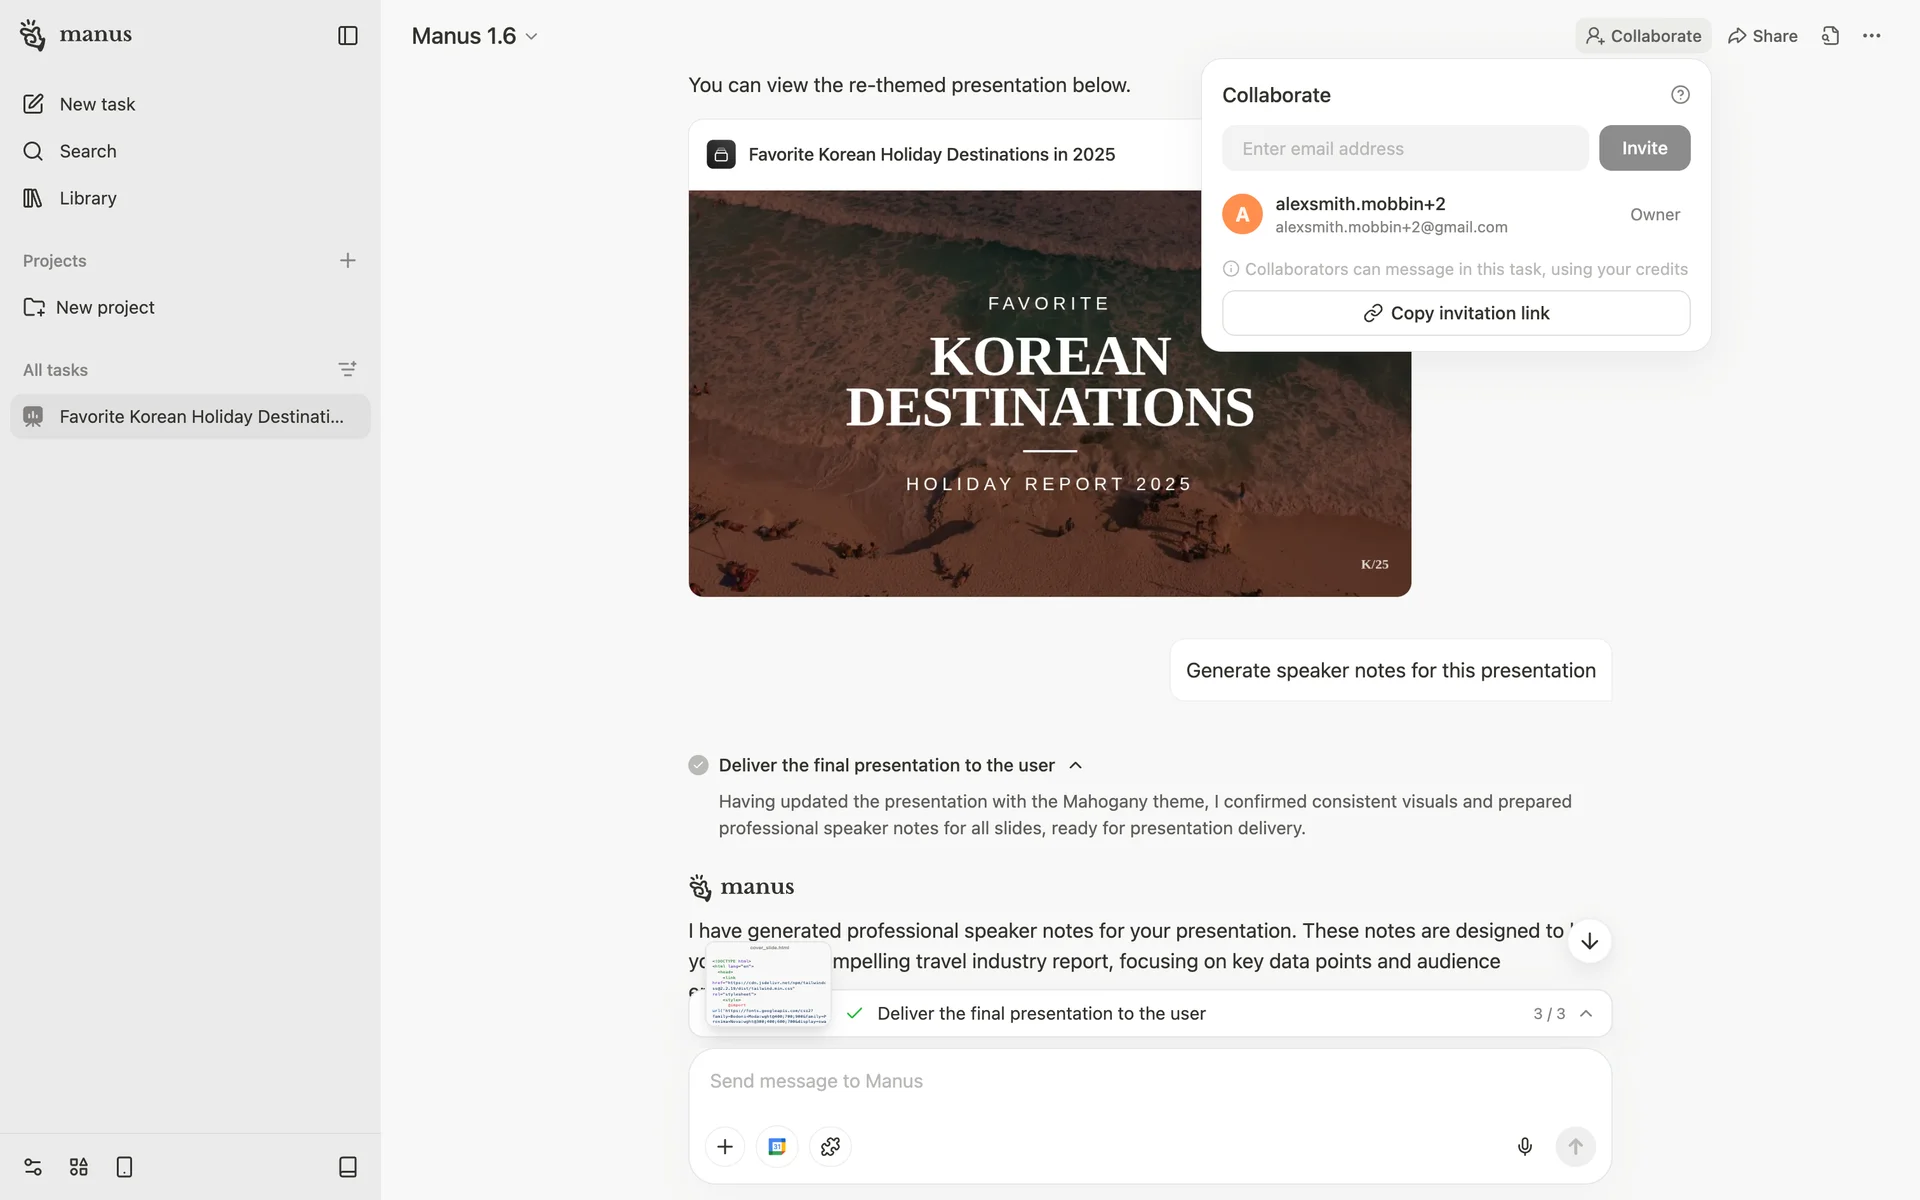Screen dimensions: 1920x1200
Task: Open the Library menu item
Action: (88, 198)
